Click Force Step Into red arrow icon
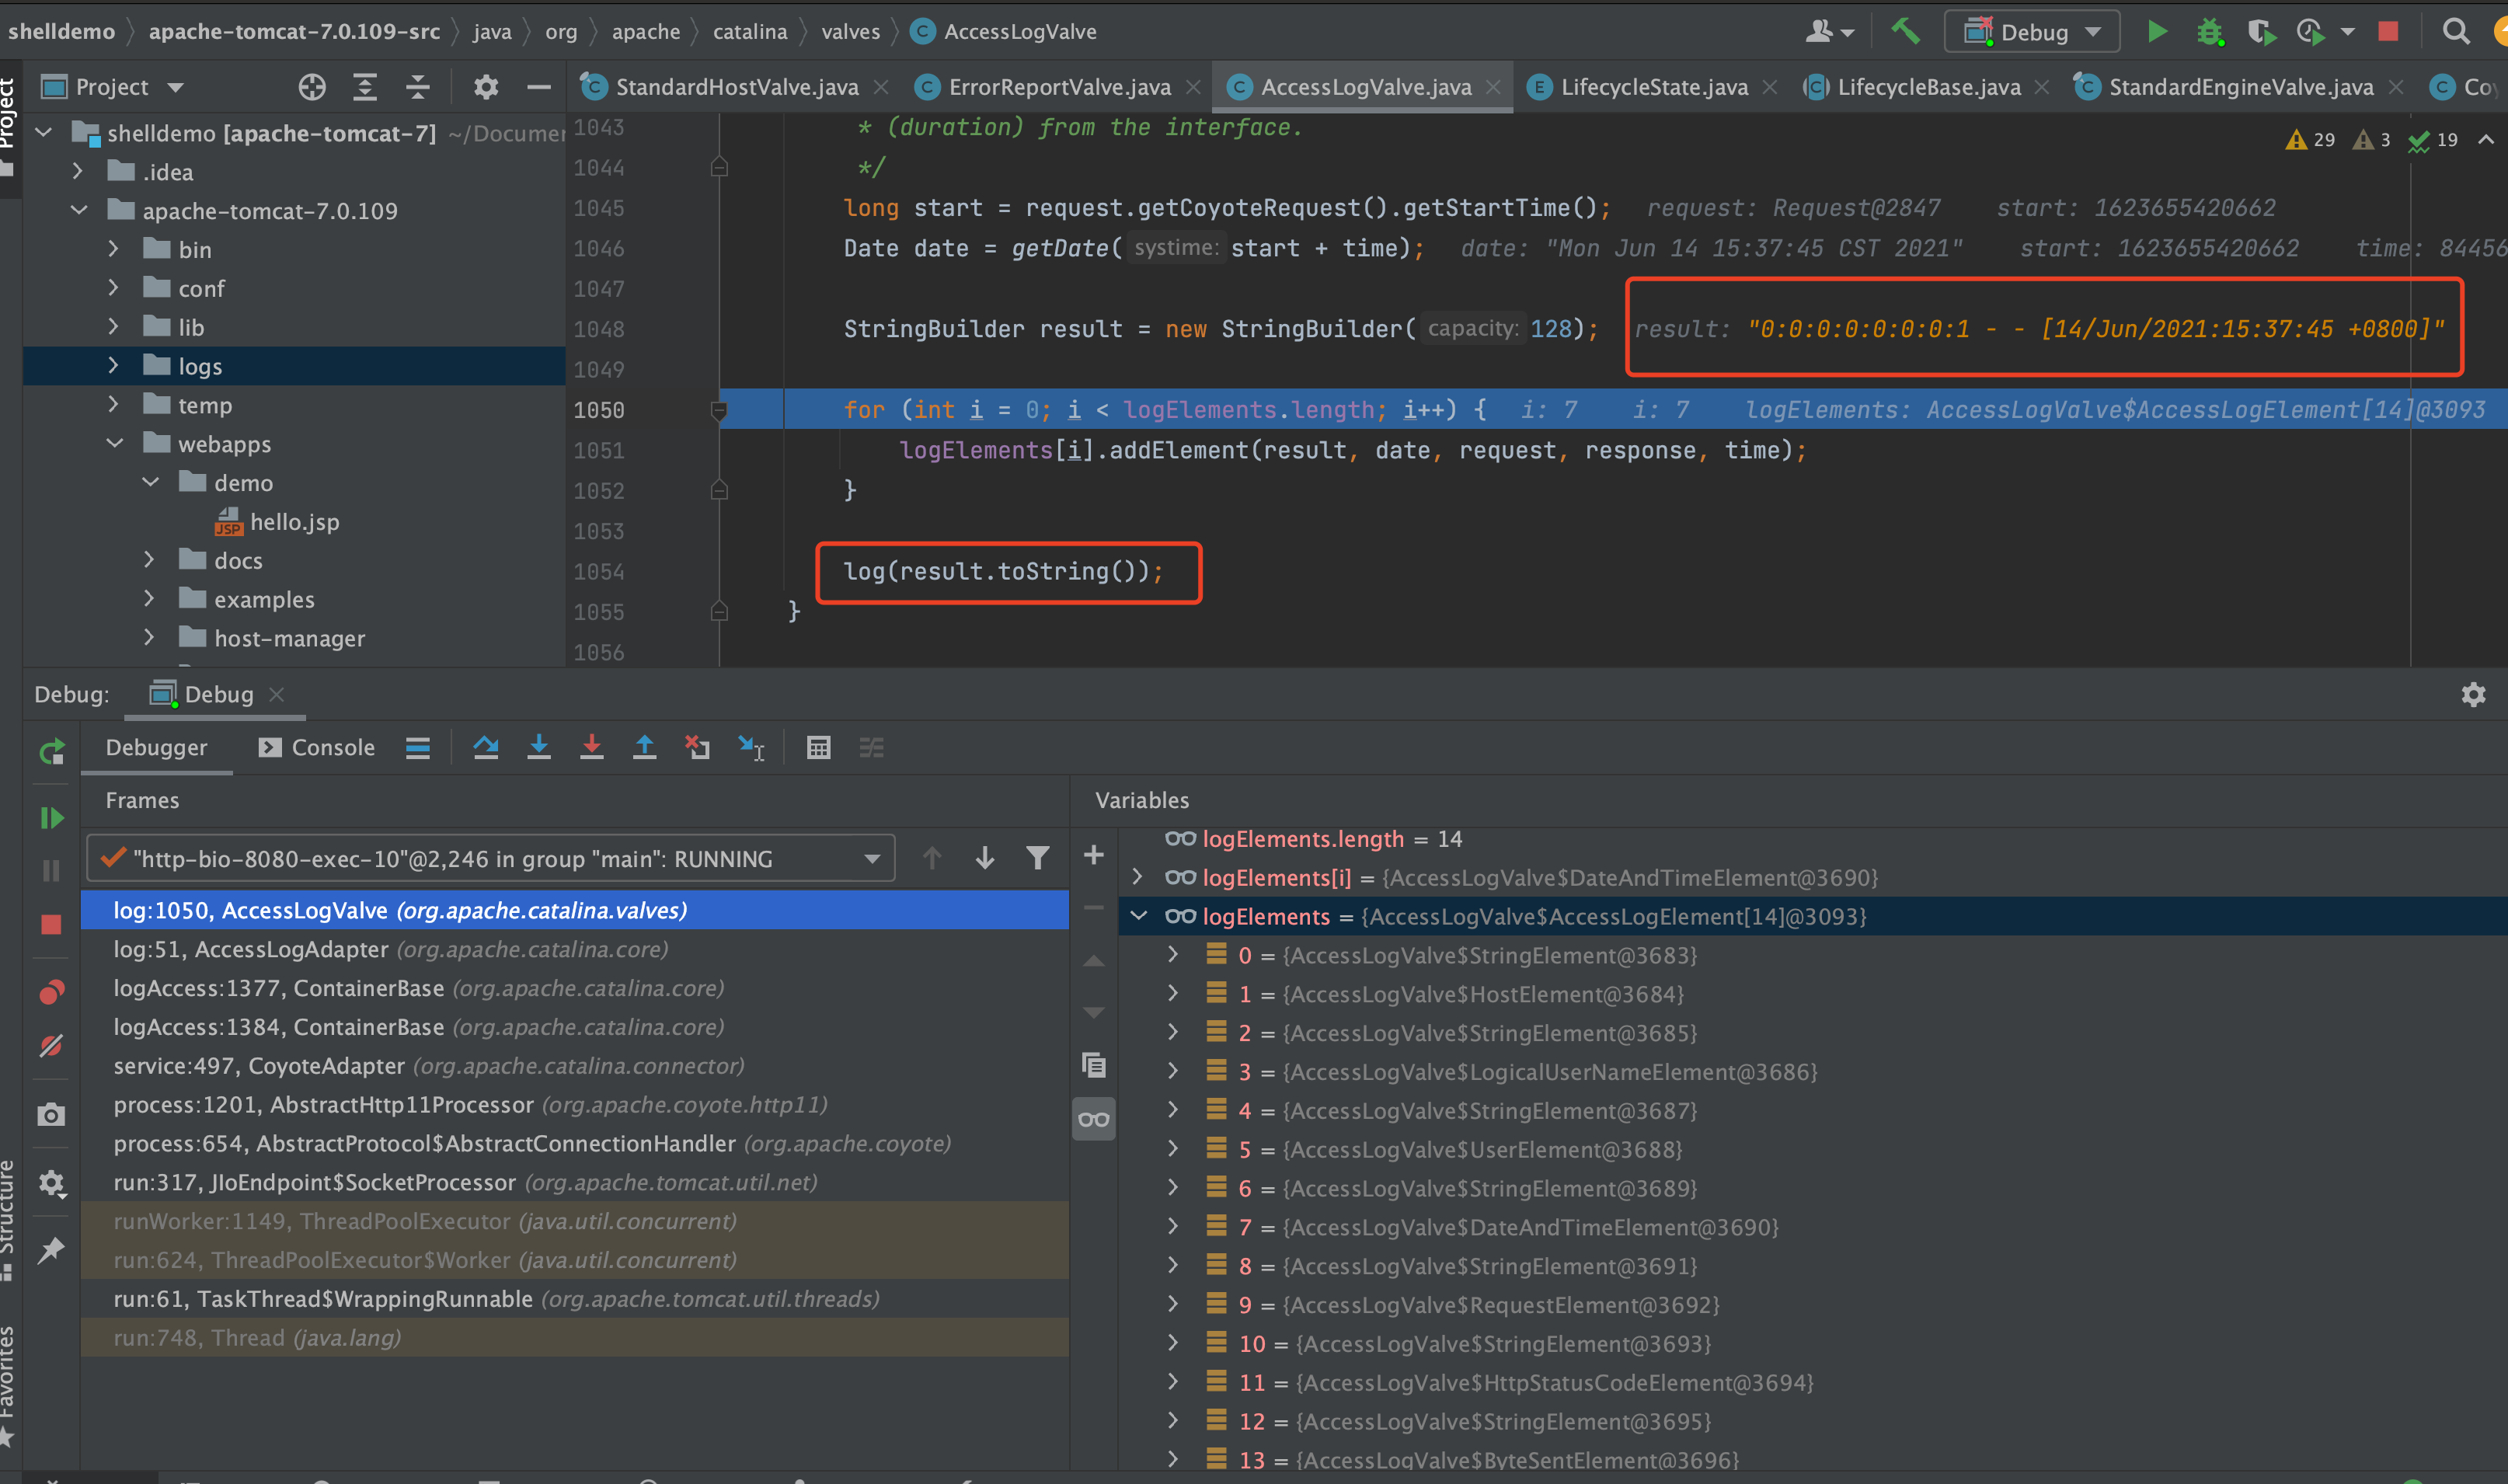 (592, 747)
